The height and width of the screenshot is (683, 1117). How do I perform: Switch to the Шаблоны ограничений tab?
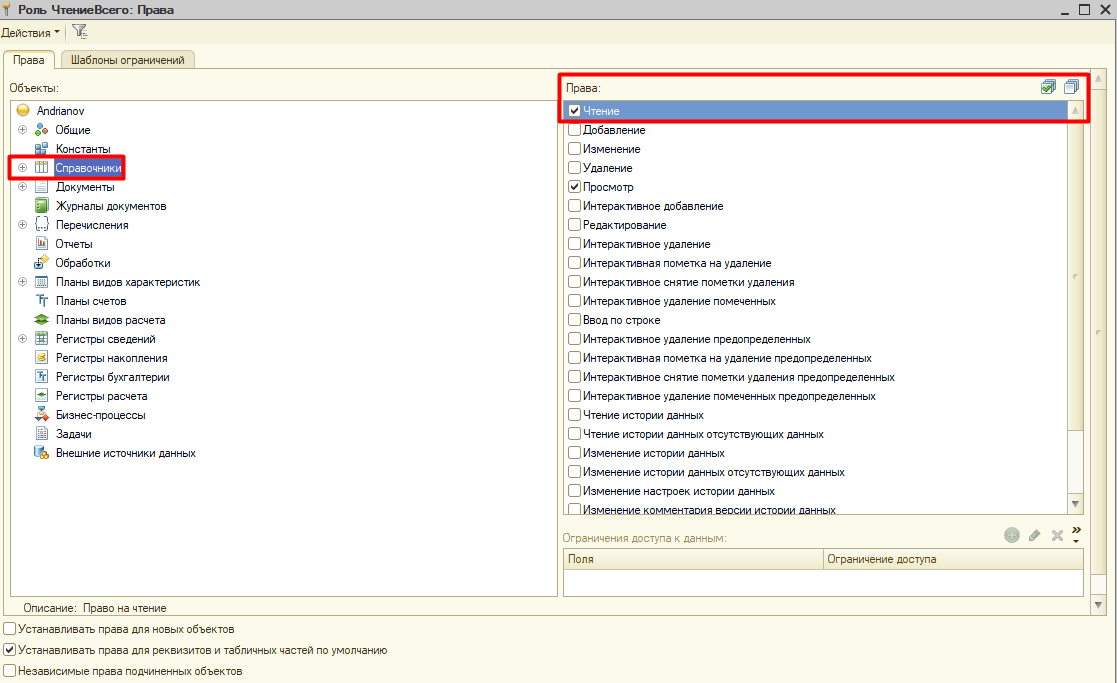click(x=127, y=60)
